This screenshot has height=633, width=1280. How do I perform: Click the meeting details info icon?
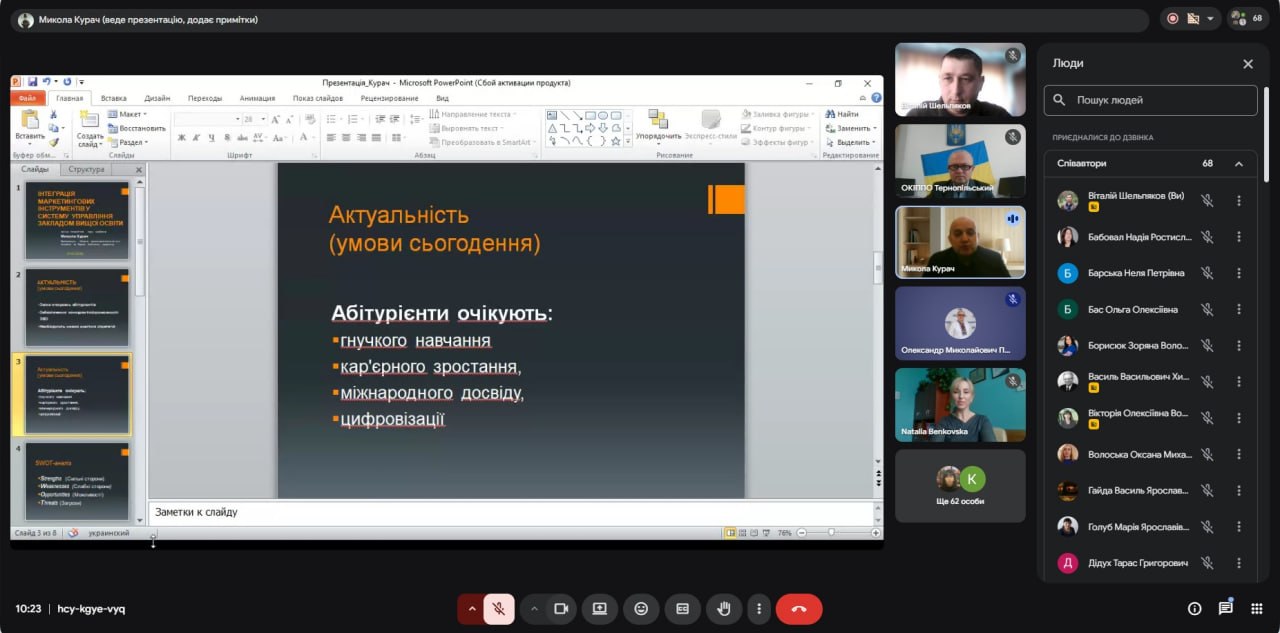pyautogui.click(x=1194, y=608)
